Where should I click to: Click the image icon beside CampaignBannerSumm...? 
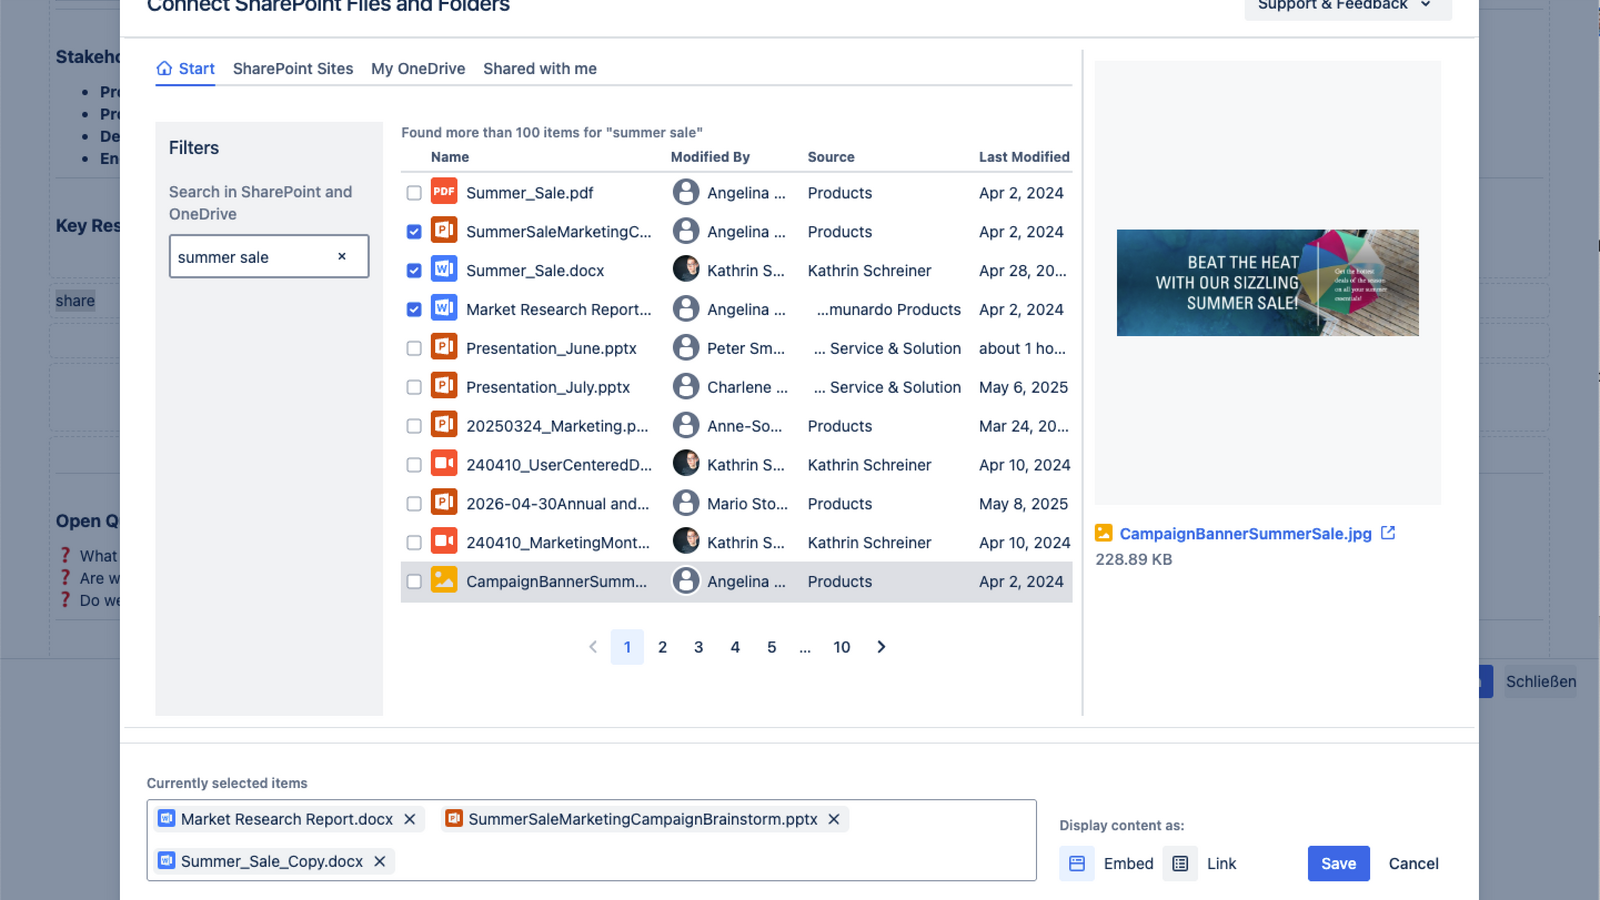click(444, 581)
